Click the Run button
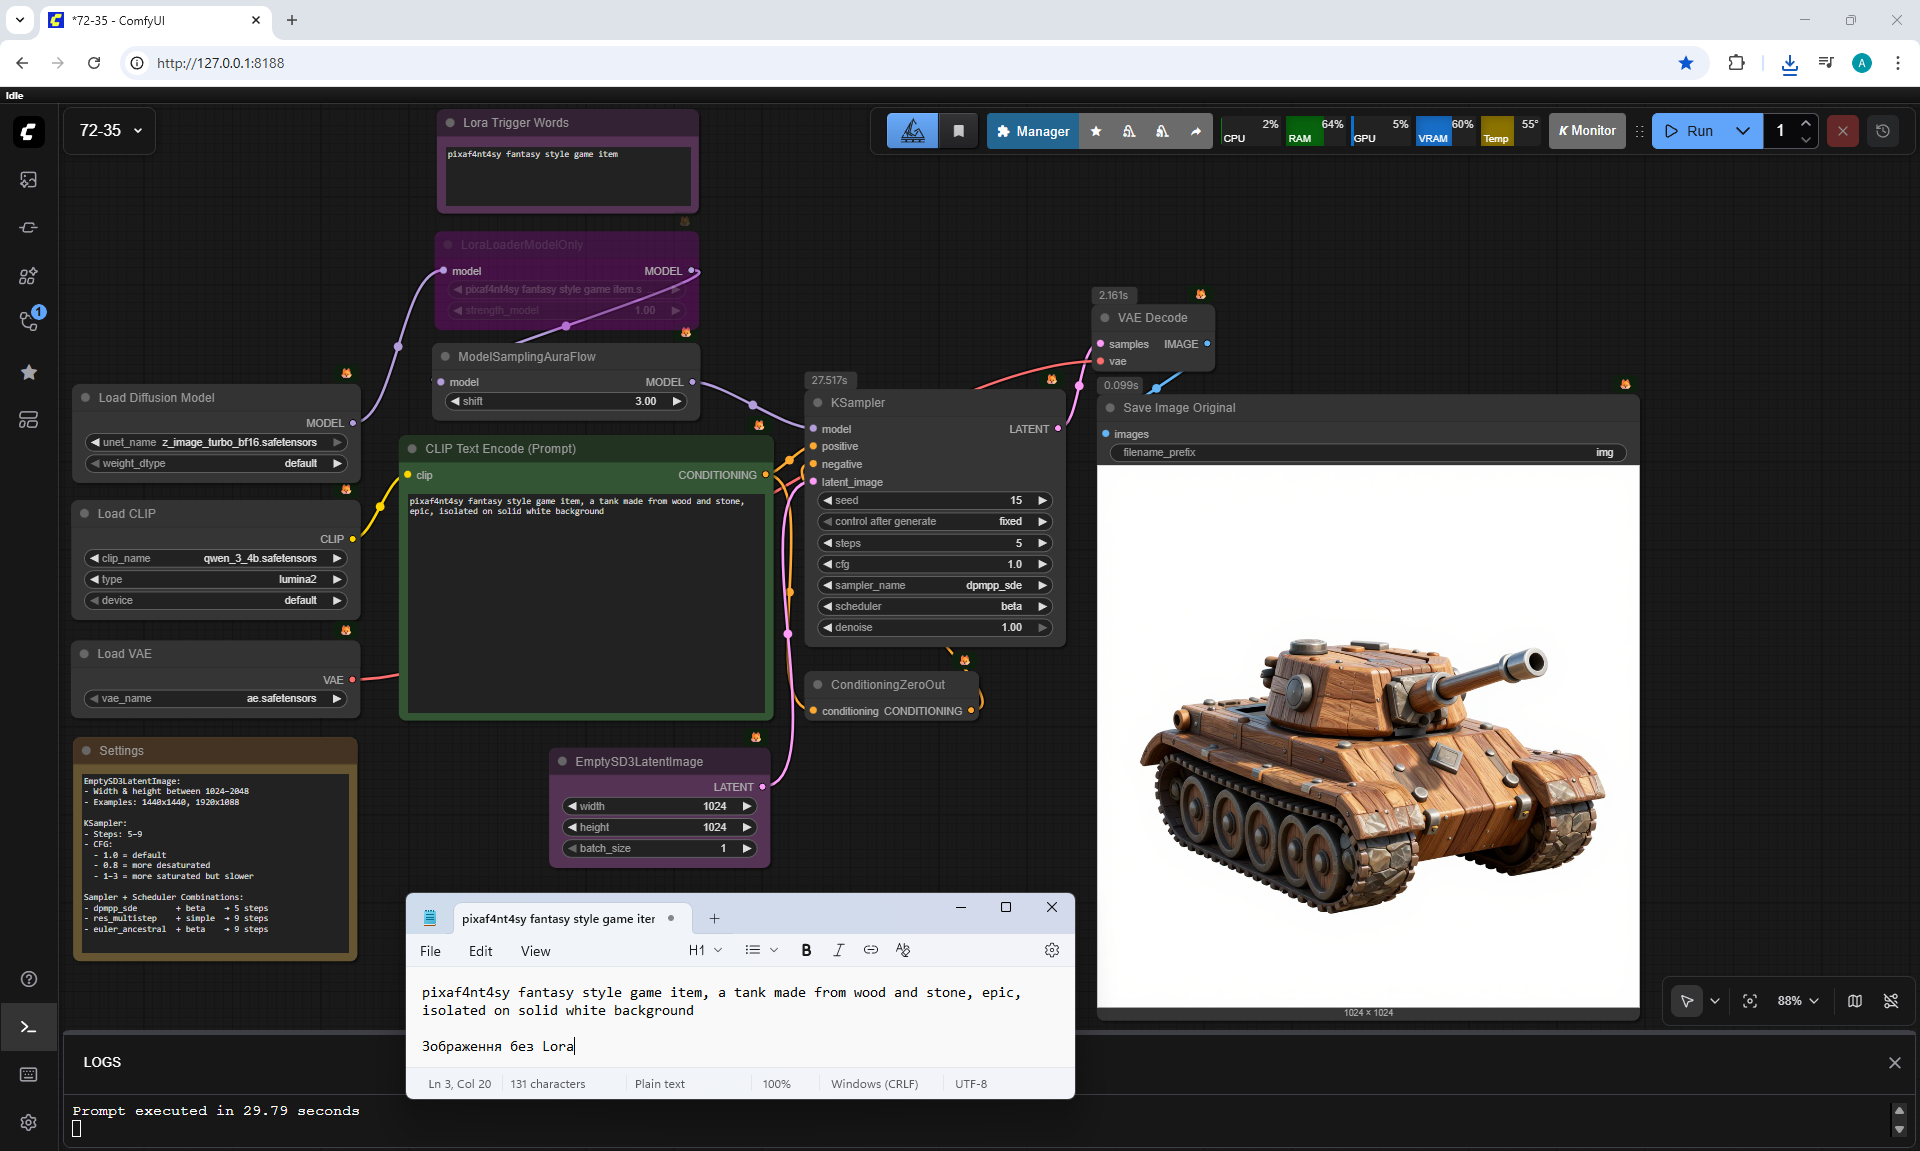This screenshot has height=1151, width=1920. pyautogui.click(x=1689, y=131)
